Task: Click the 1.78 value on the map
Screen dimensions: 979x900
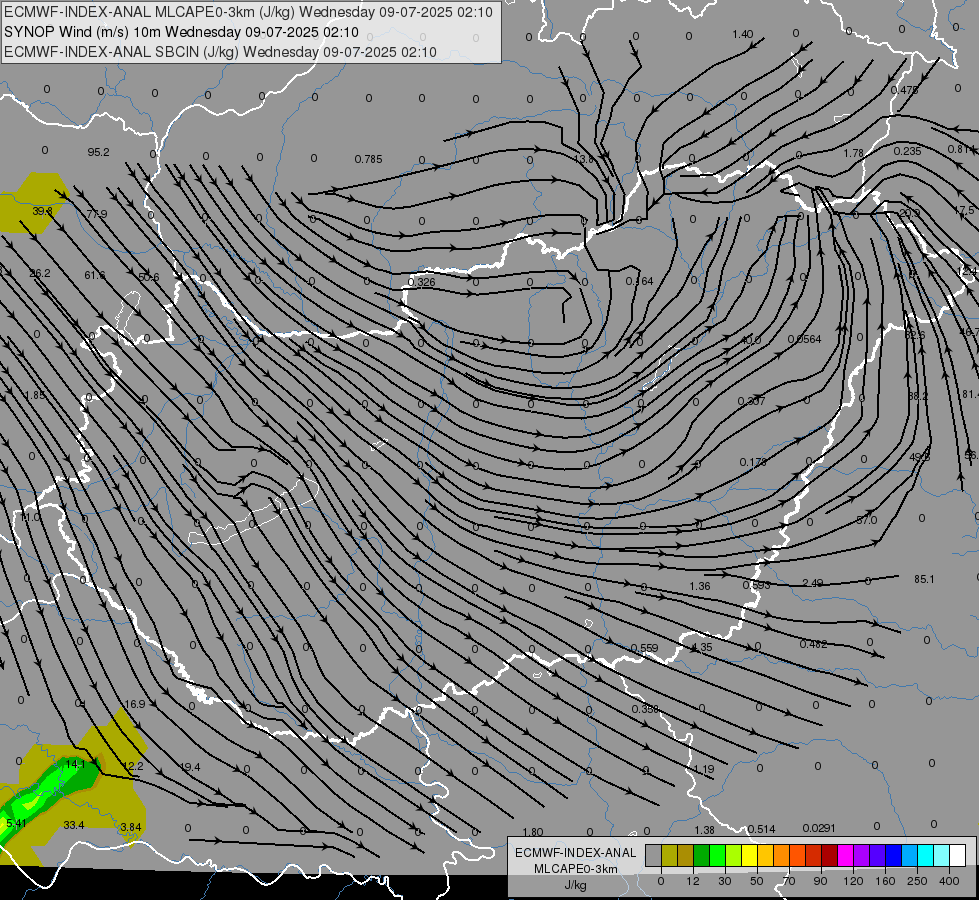Action: point(854,153)
